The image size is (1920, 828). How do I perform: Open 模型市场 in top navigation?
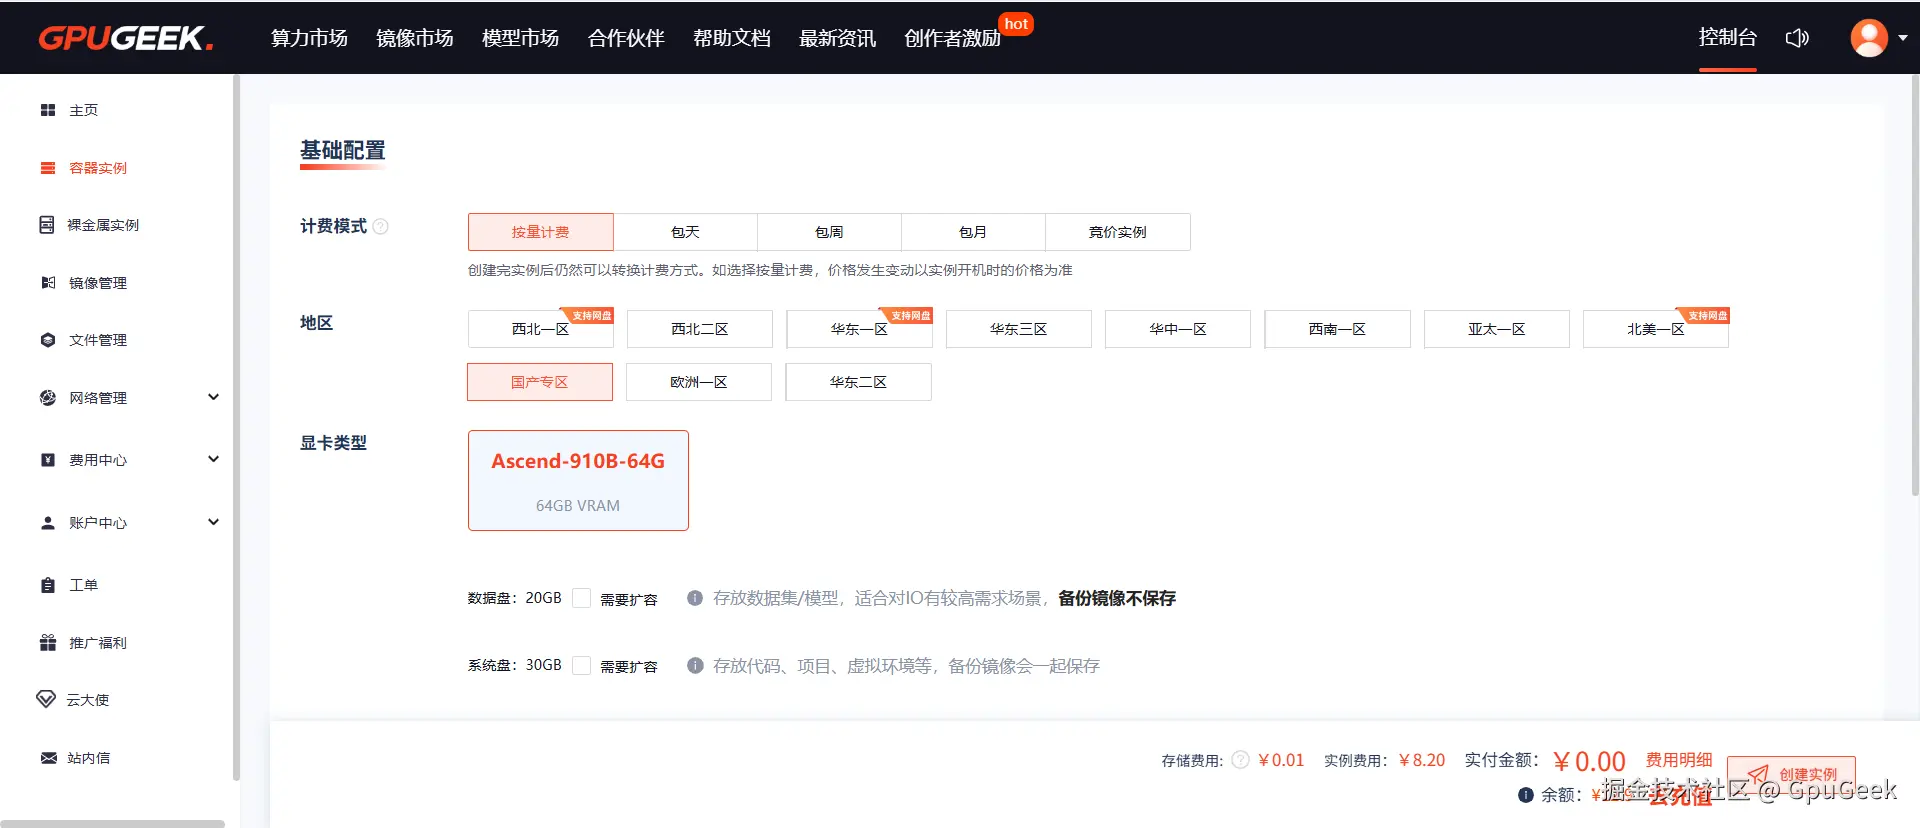point(520,38)
